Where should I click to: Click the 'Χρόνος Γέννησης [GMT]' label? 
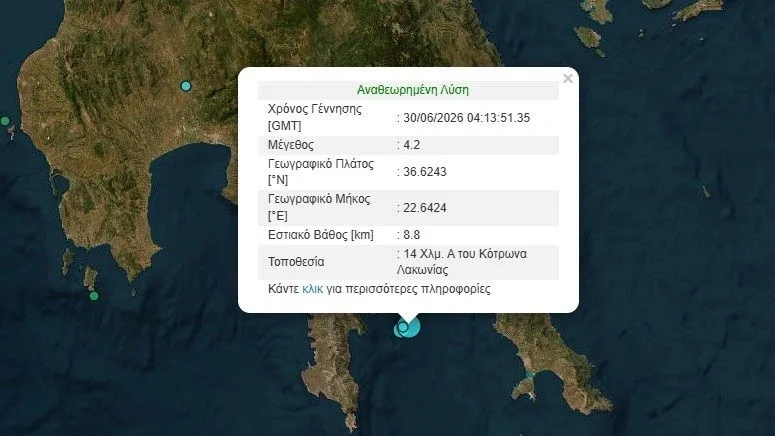tap(315, 117)
